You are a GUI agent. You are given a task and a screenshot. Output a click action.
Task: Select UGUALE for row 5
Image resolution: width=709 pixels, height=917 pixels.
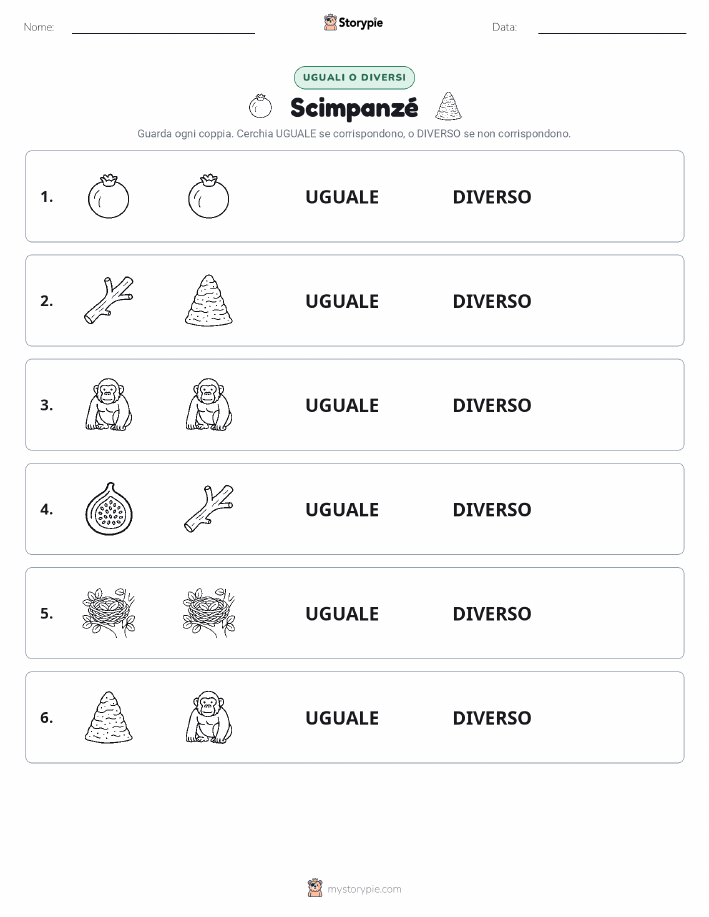[342, 613]
